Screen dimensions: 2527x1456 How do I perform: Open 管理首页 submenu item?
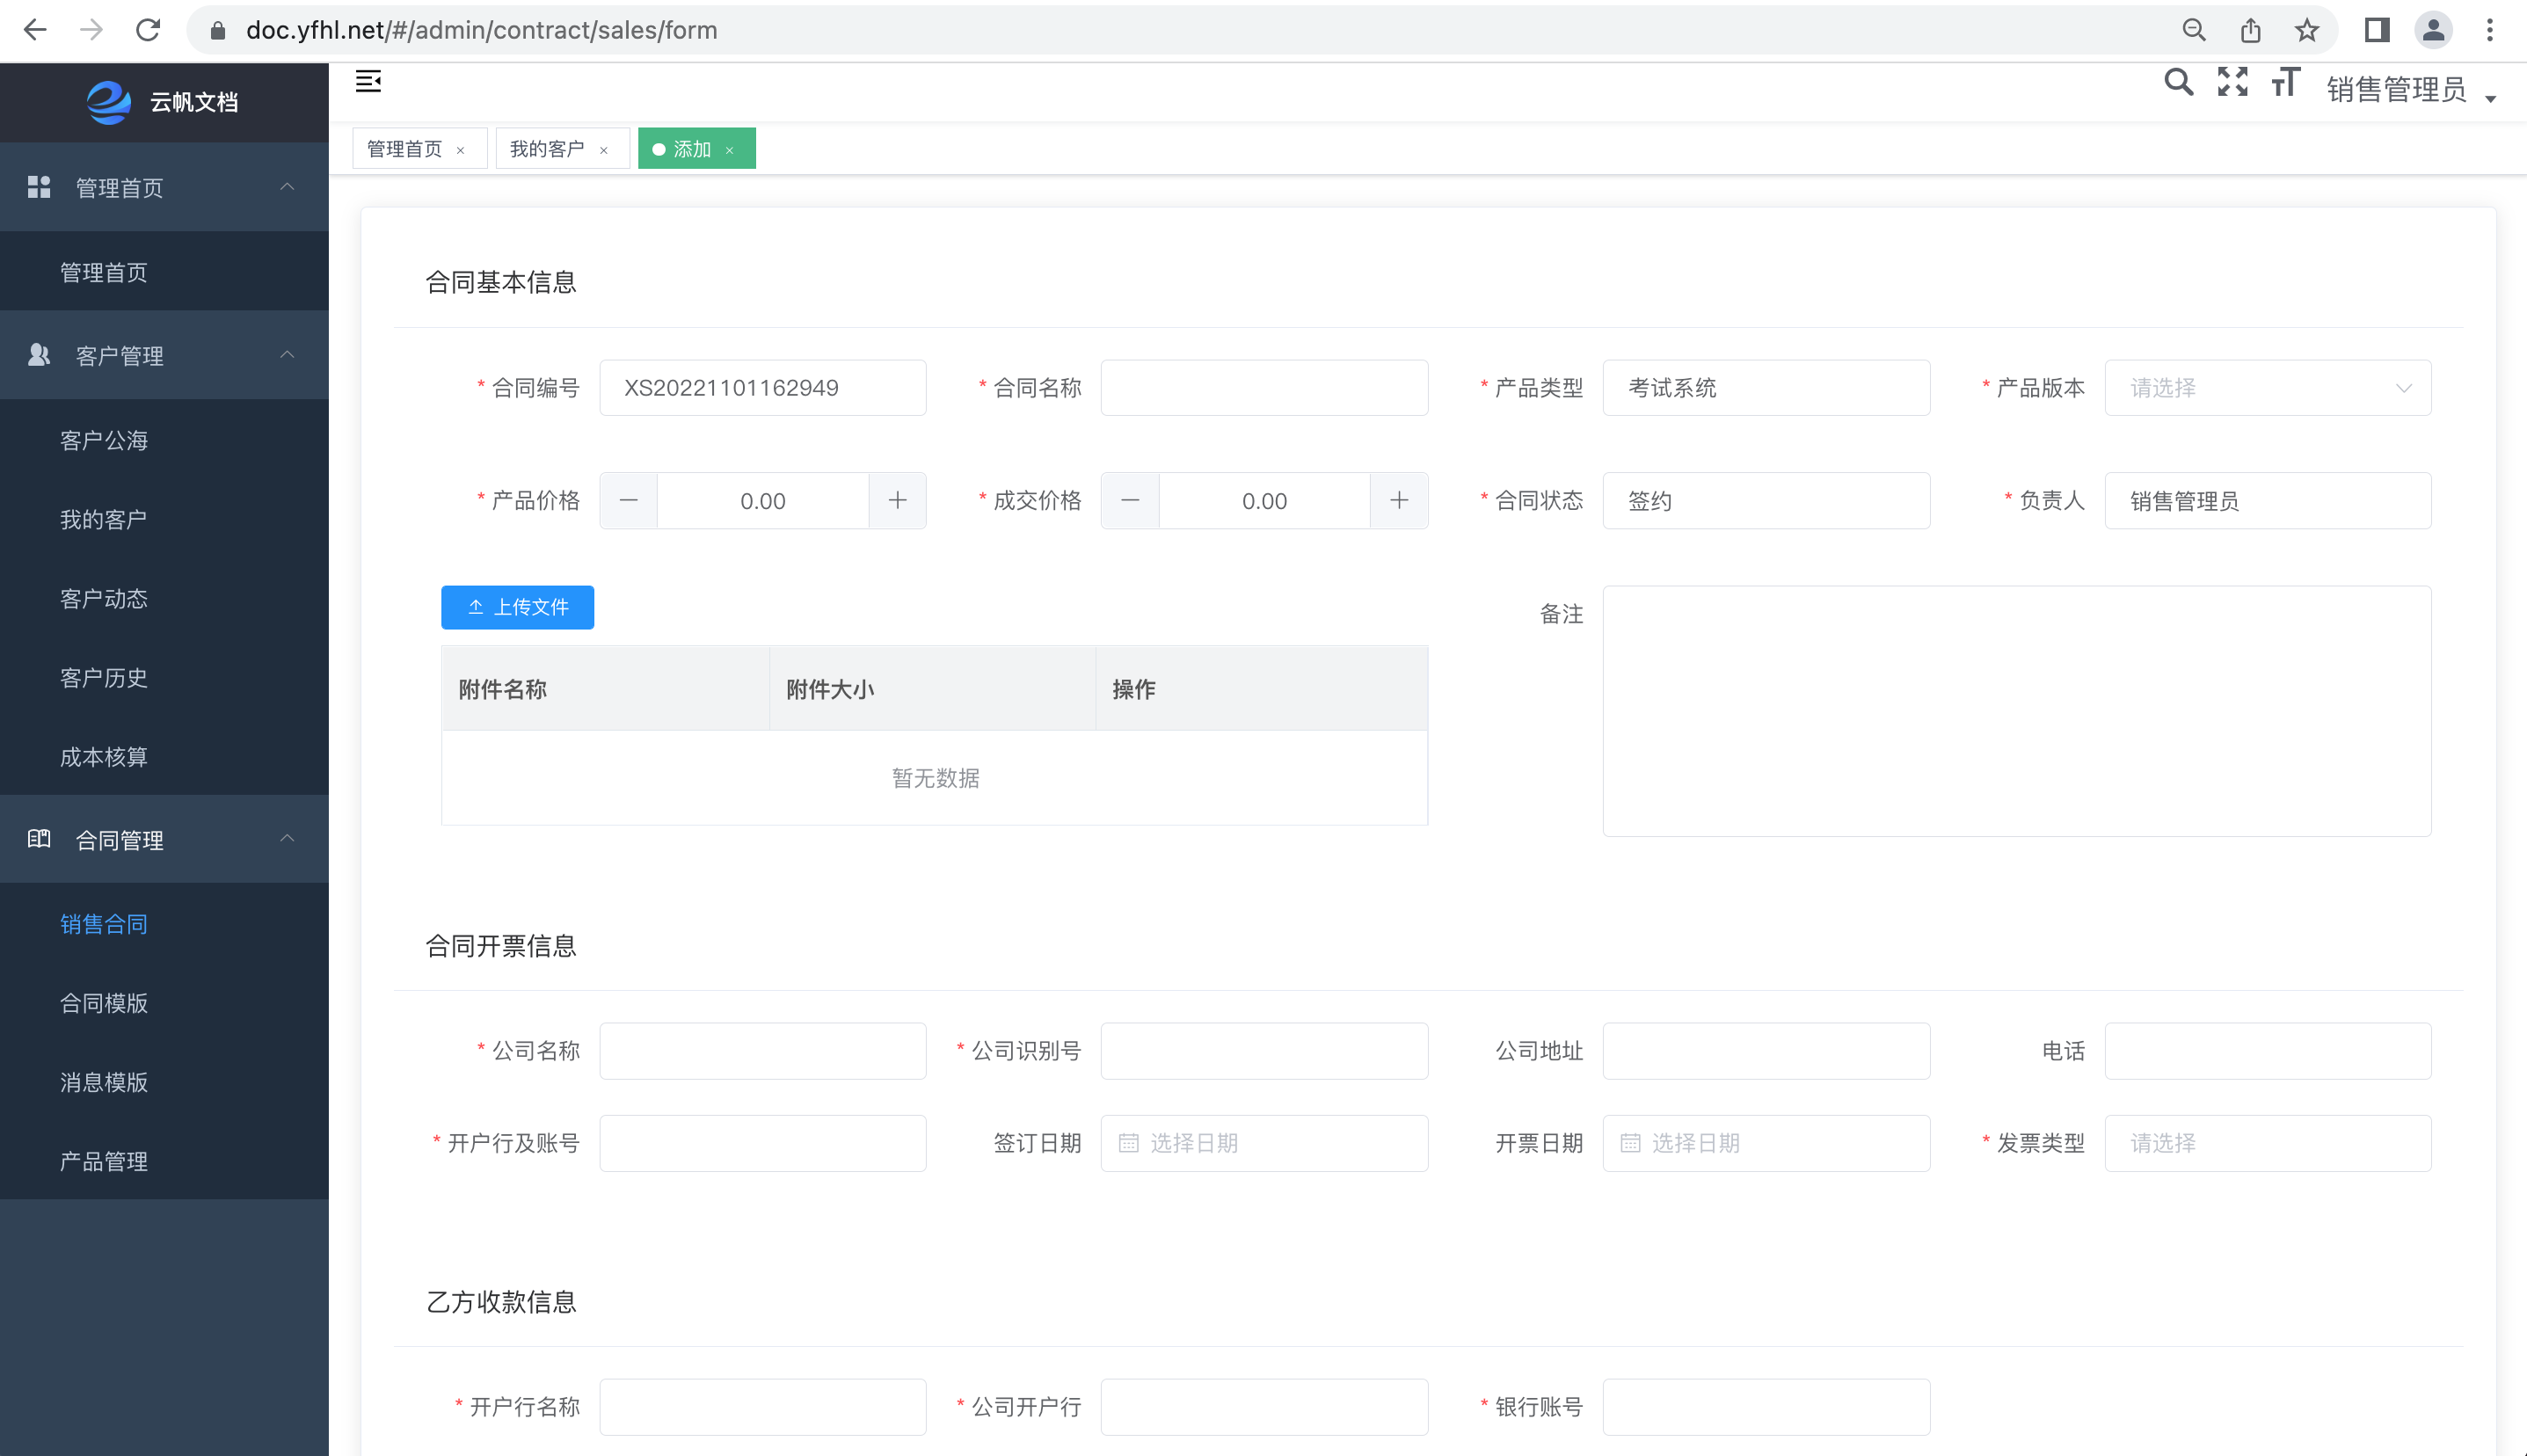pos(164,272)
